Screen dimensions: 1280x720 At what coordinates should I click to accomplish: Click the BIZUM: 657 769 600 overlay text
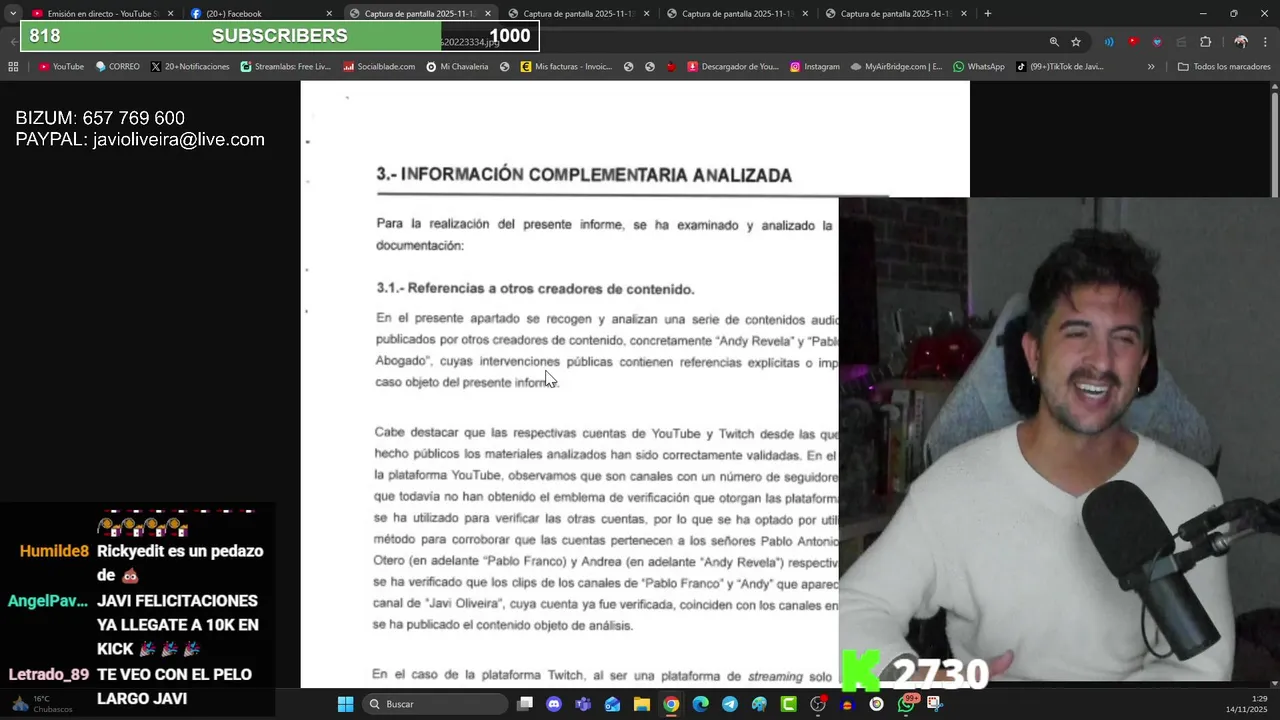tap(100, 118)
